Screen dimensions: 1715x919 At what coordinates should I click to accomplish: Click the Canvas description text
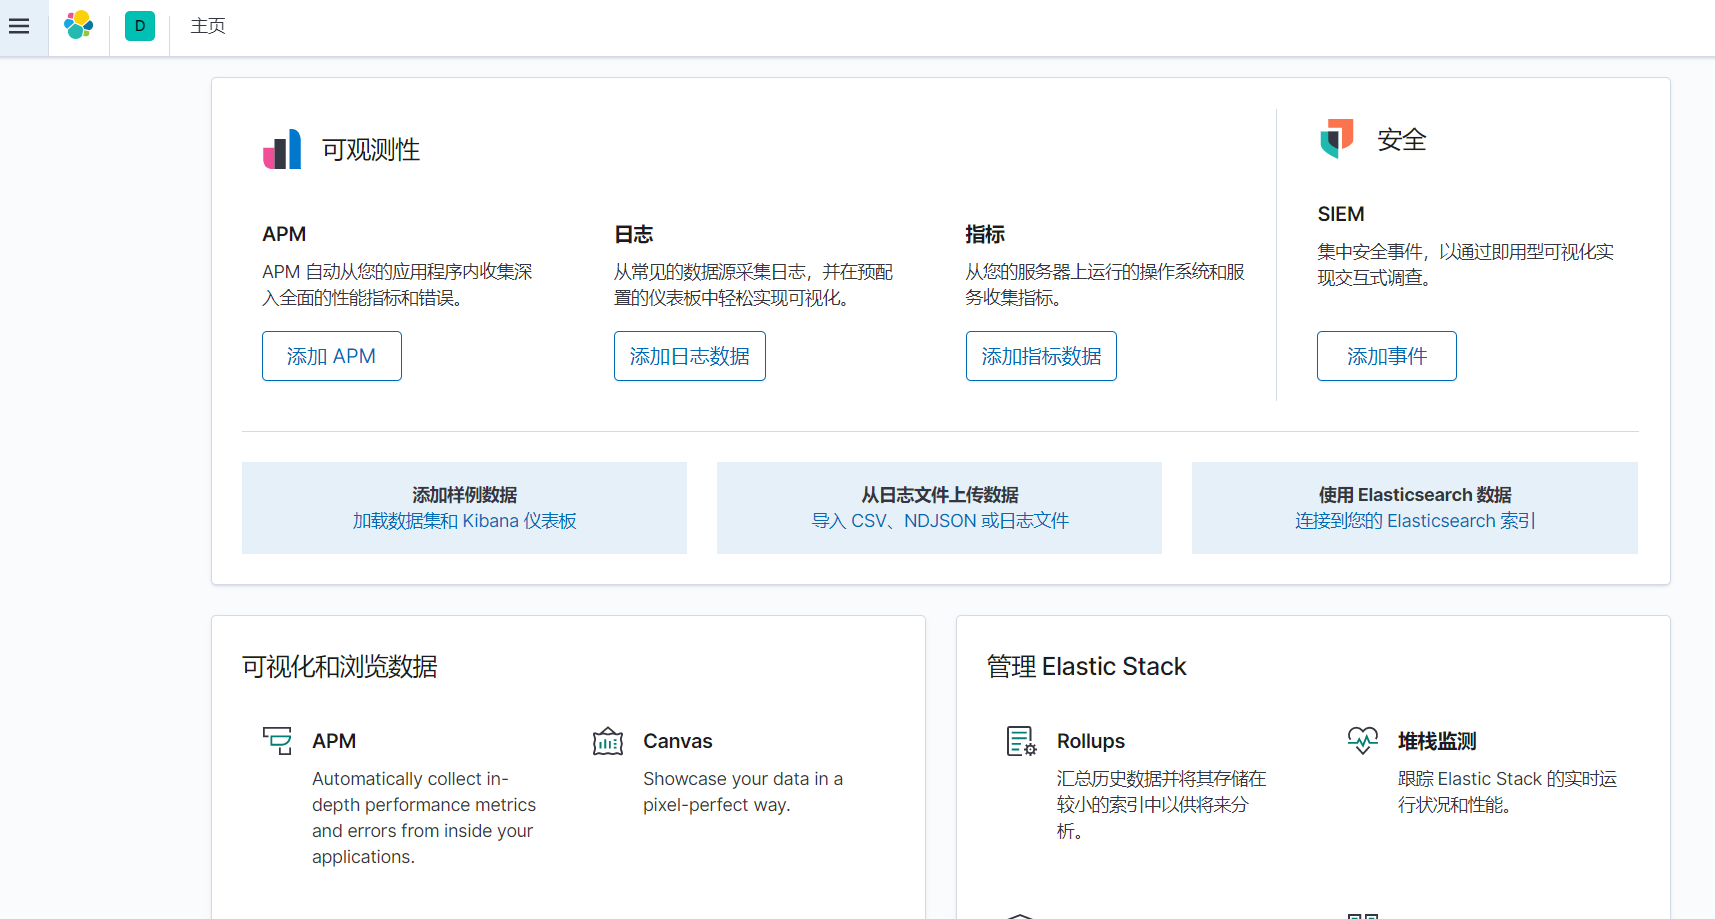(743, 792)
